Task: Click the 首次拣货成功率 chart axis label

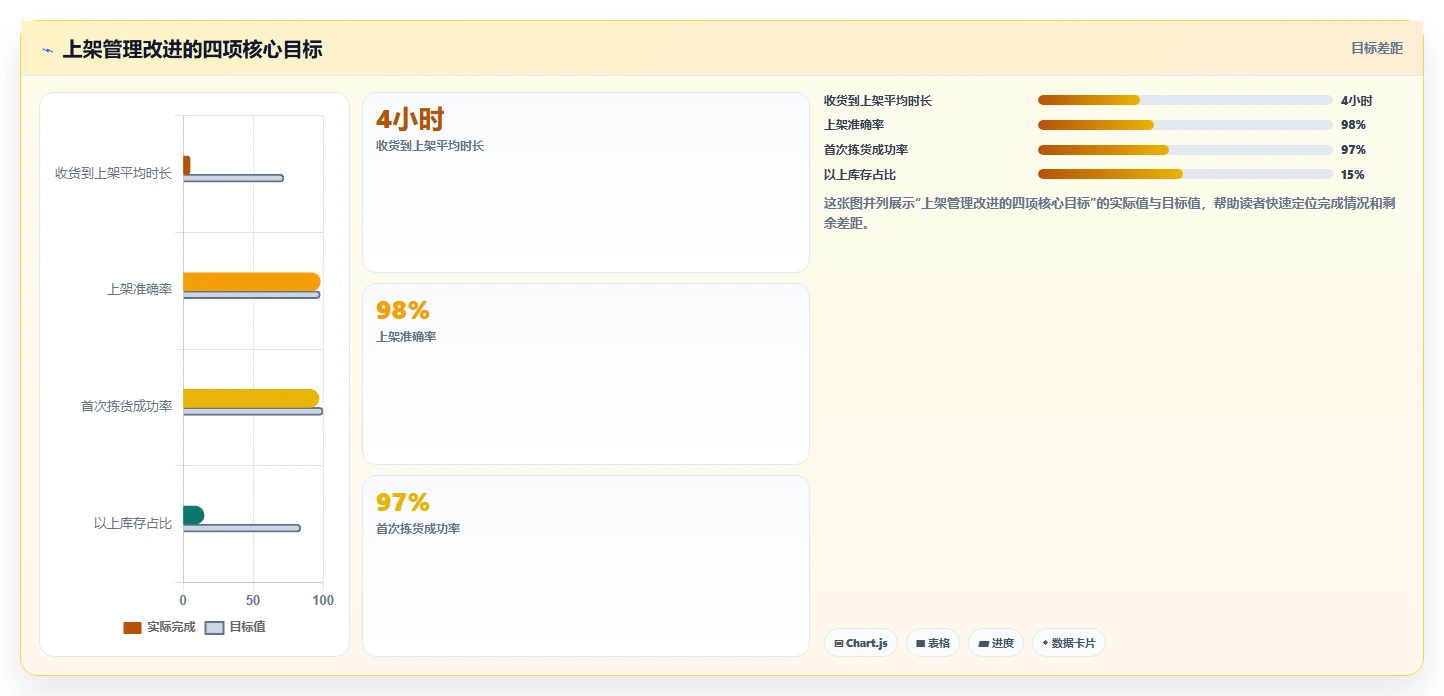Action: coord(127,406)
